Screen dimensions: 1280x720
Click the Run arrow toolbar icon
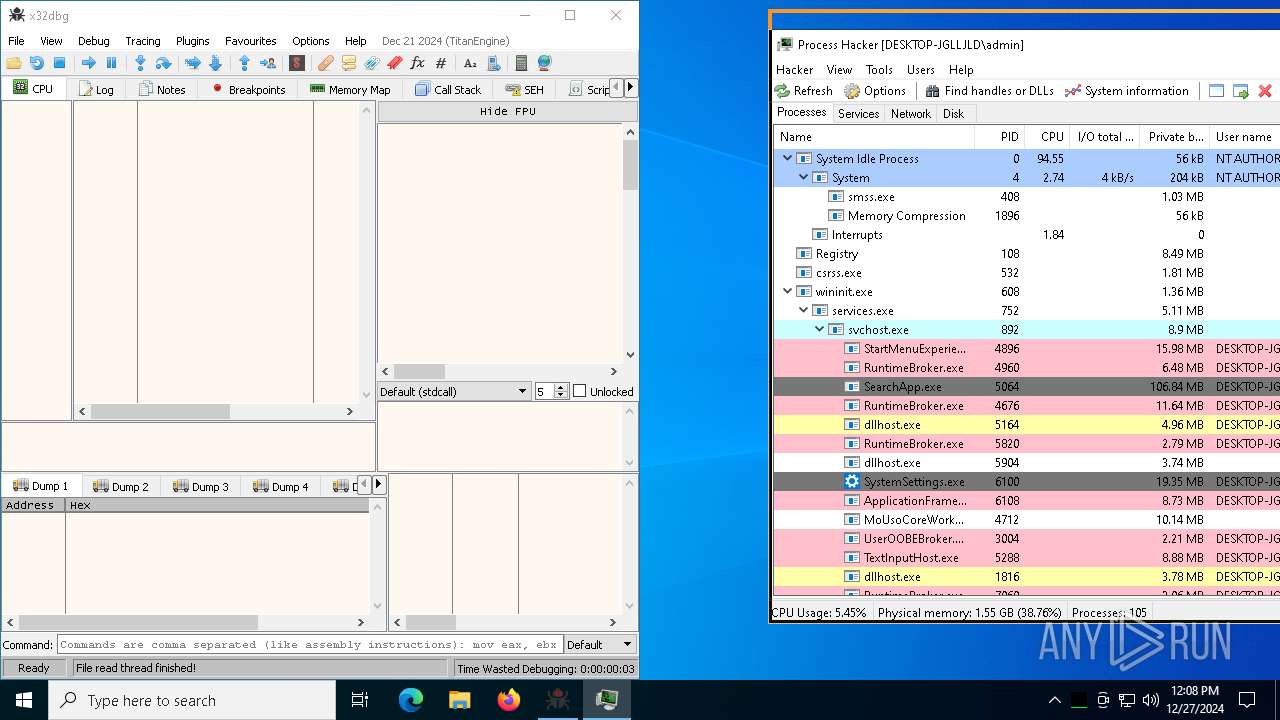coord(89,63)
